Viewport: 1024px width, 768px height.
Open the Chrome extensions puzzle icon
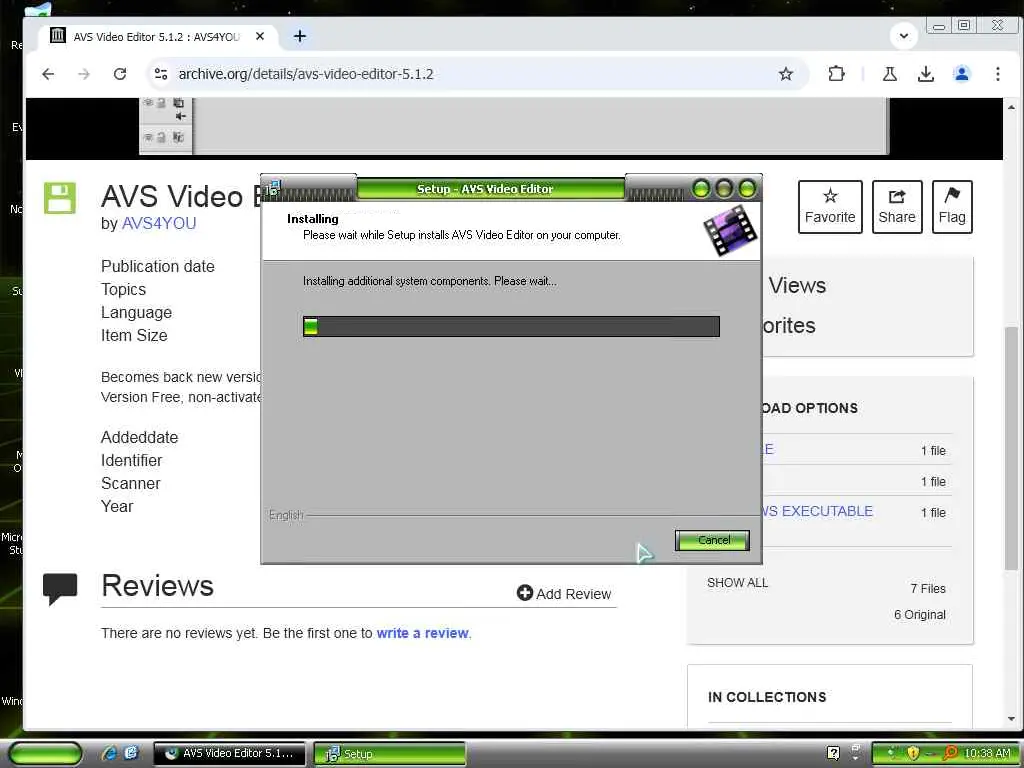point(836,74)
